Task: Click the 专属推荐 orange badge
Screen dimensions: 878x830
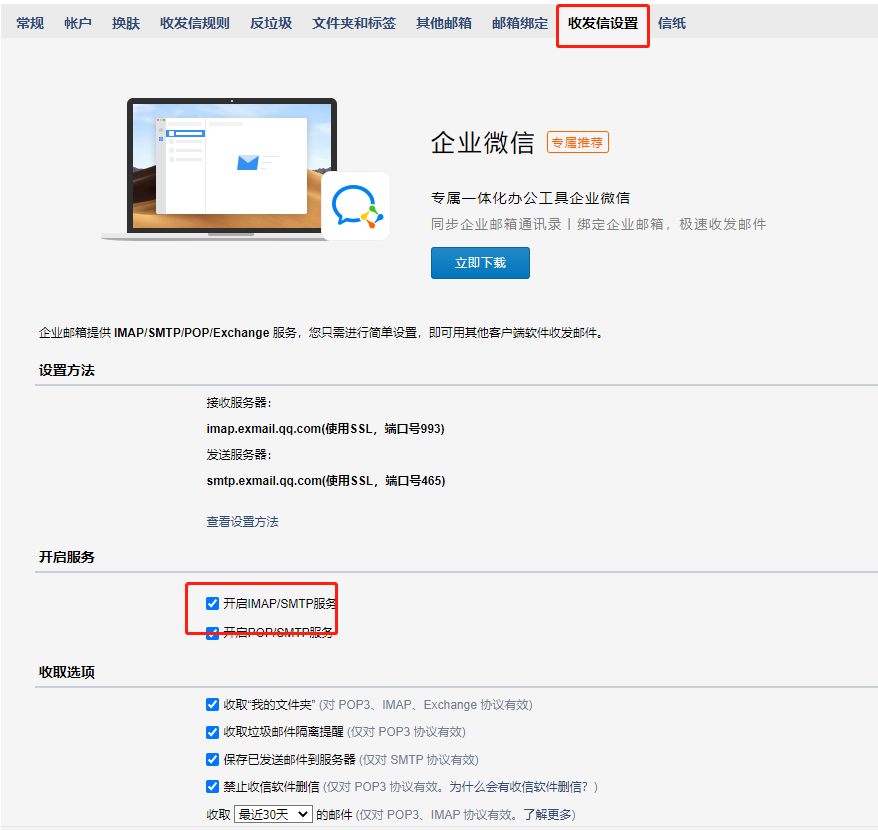Action: [x=577, y=142]
